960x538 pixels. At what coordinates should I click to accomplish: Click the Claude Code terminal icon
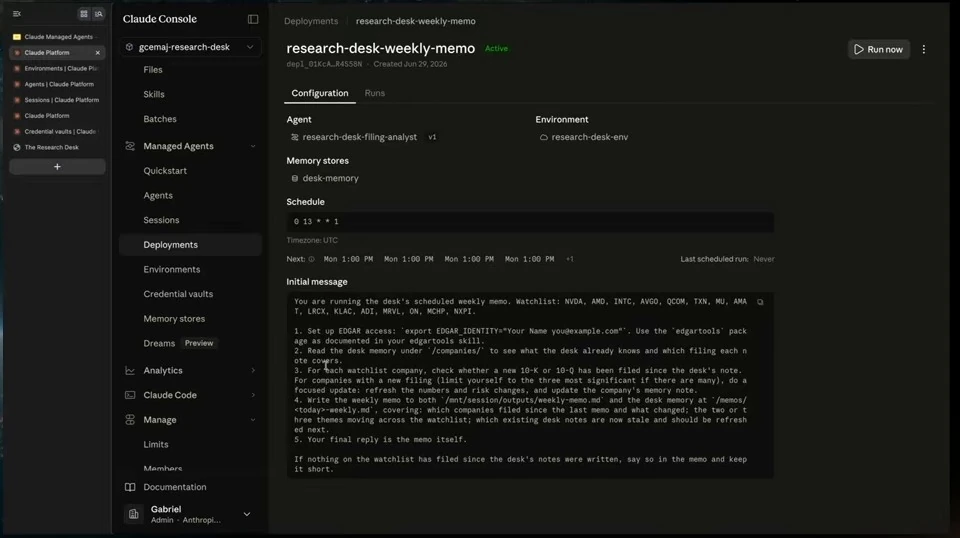coord(130,395)
